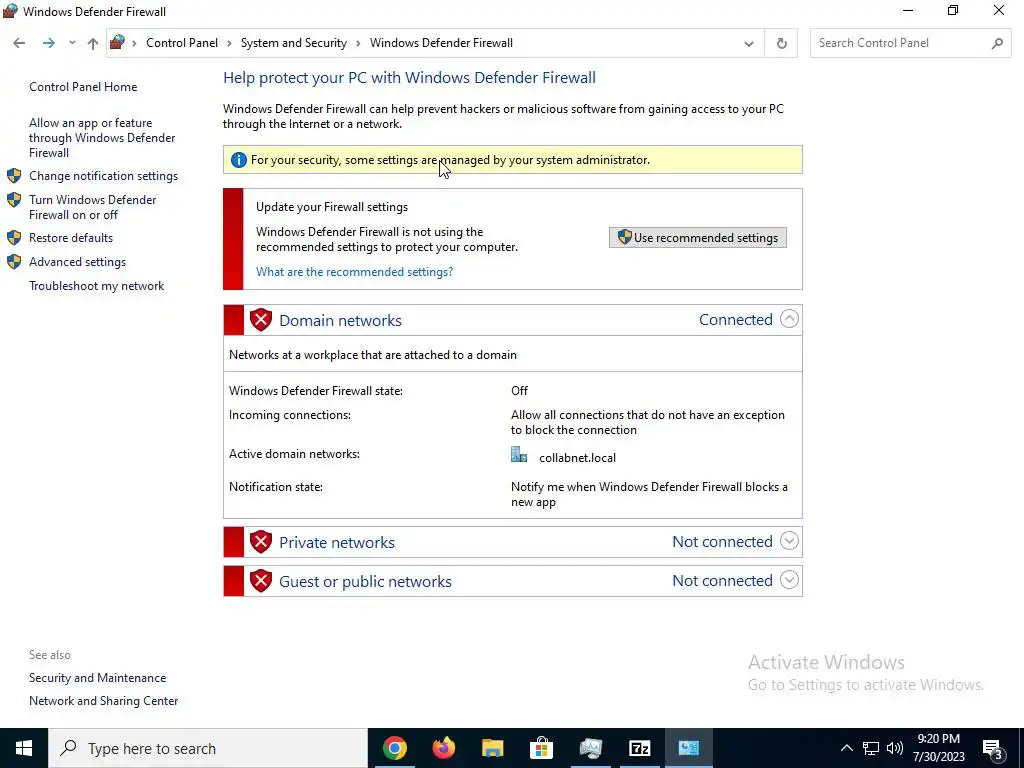Open What are the recommended settings link
The image size is (1024, 768).
pyautogui.click(x=355, y=272)
